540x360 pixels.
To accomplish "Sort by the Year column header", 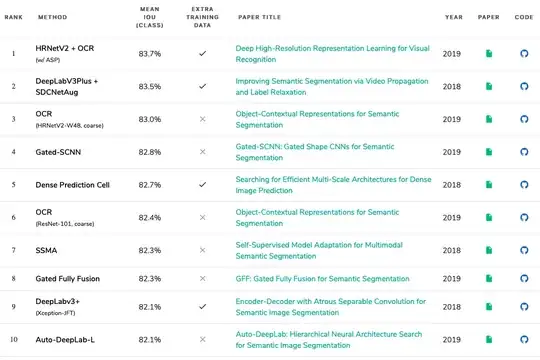I will [x=454, y=17].
